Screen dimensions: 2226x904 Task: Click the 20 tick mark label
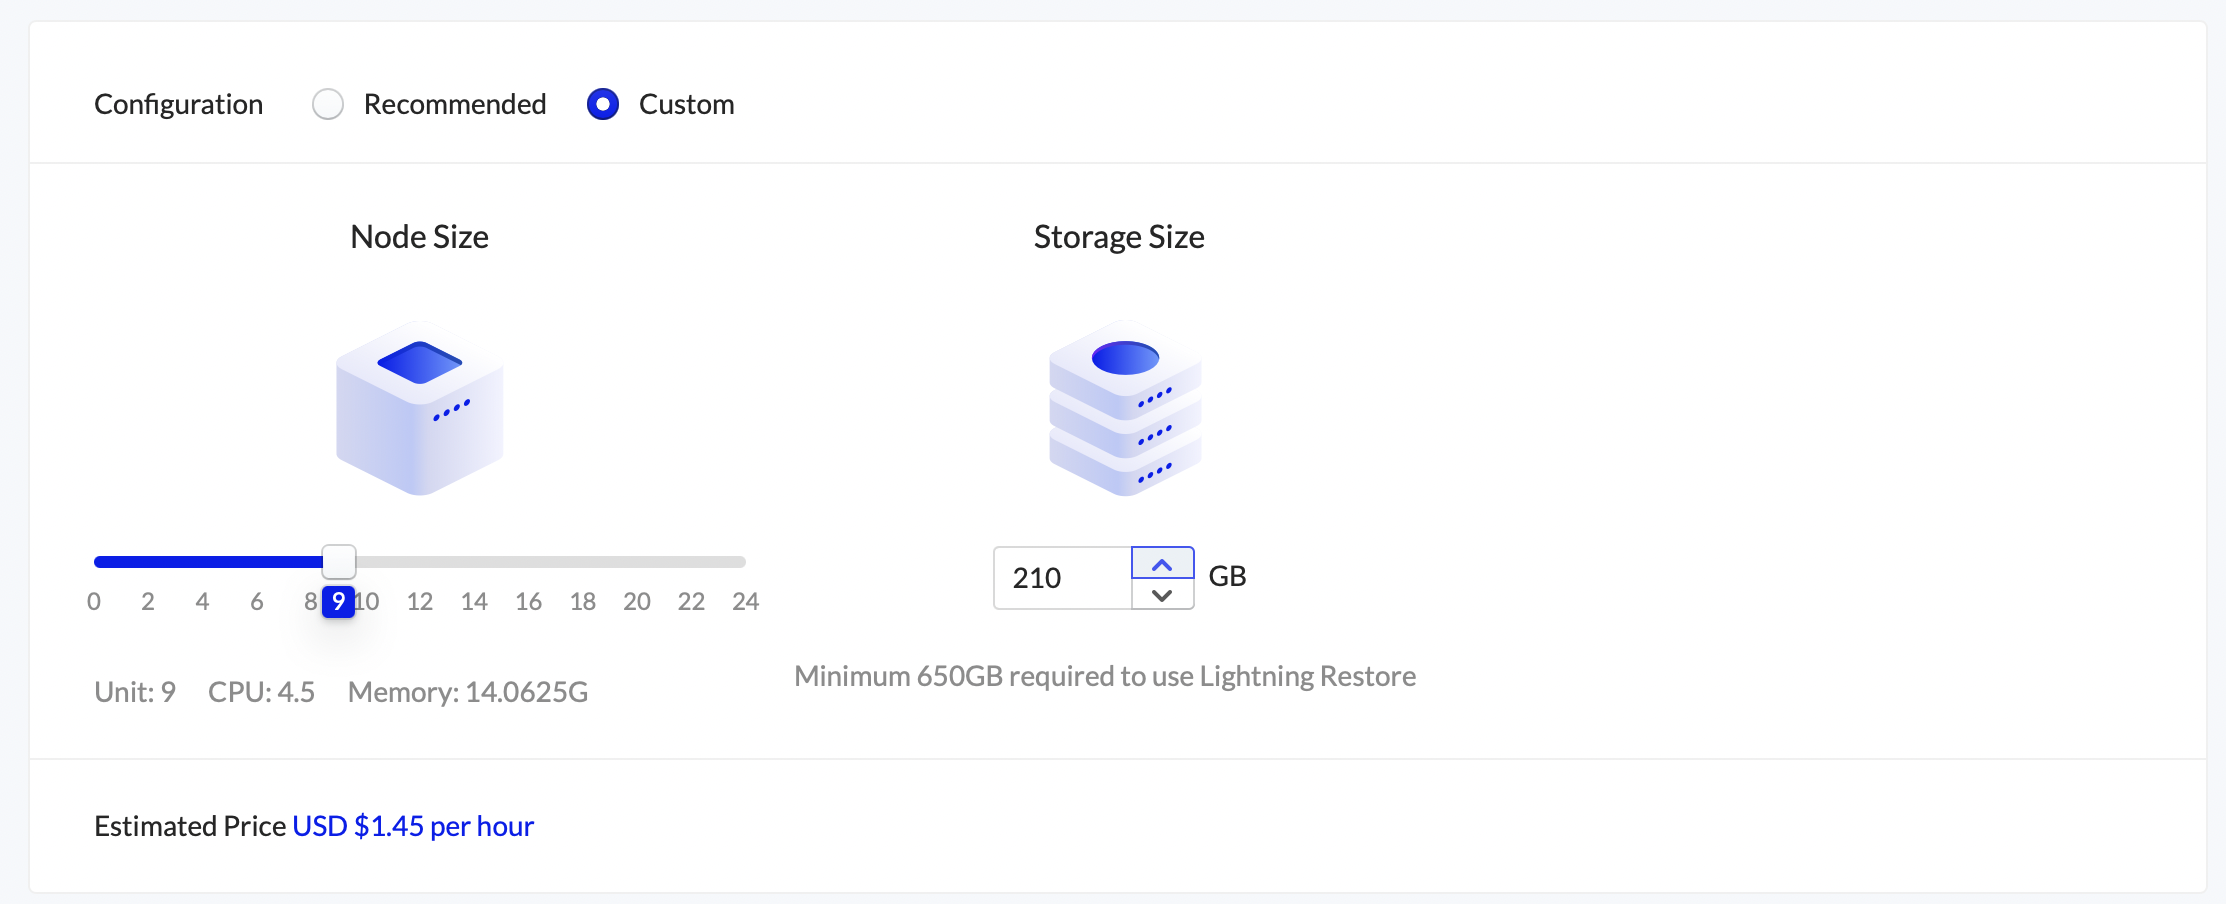coord(637,602)
